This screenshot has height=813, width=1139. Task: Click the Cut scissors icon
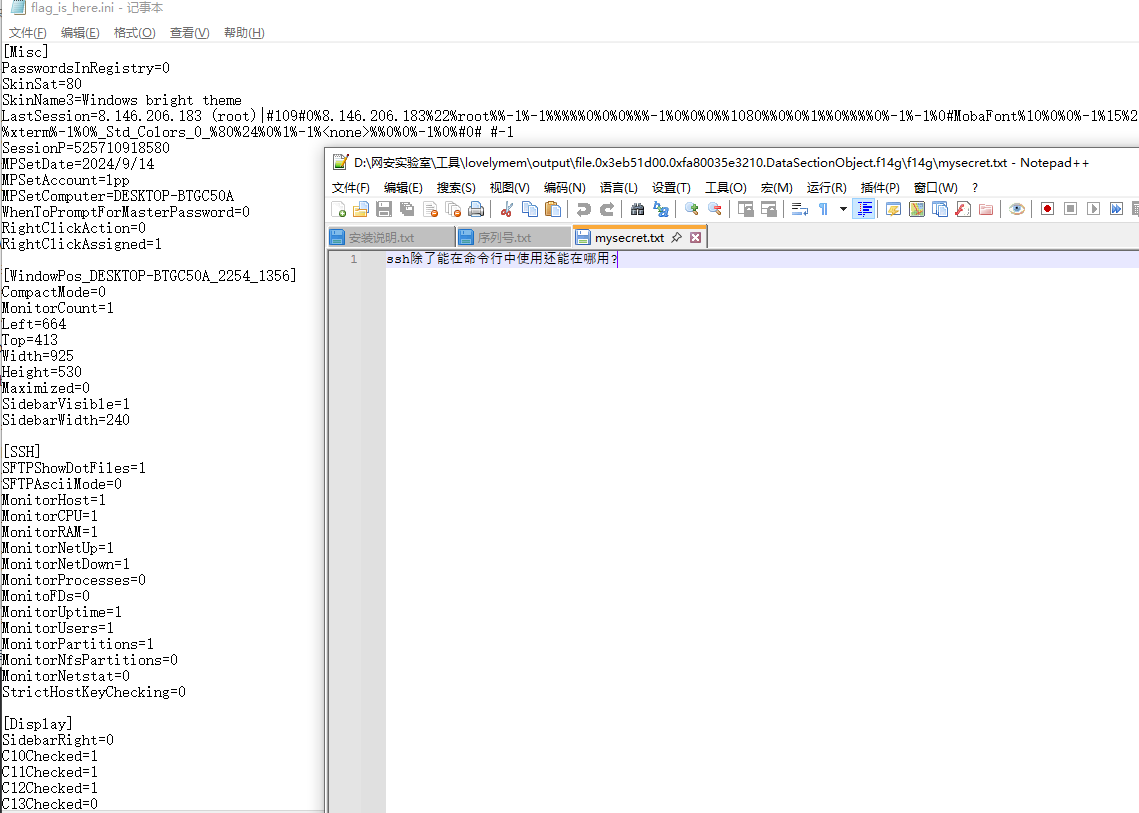[507, 209]
